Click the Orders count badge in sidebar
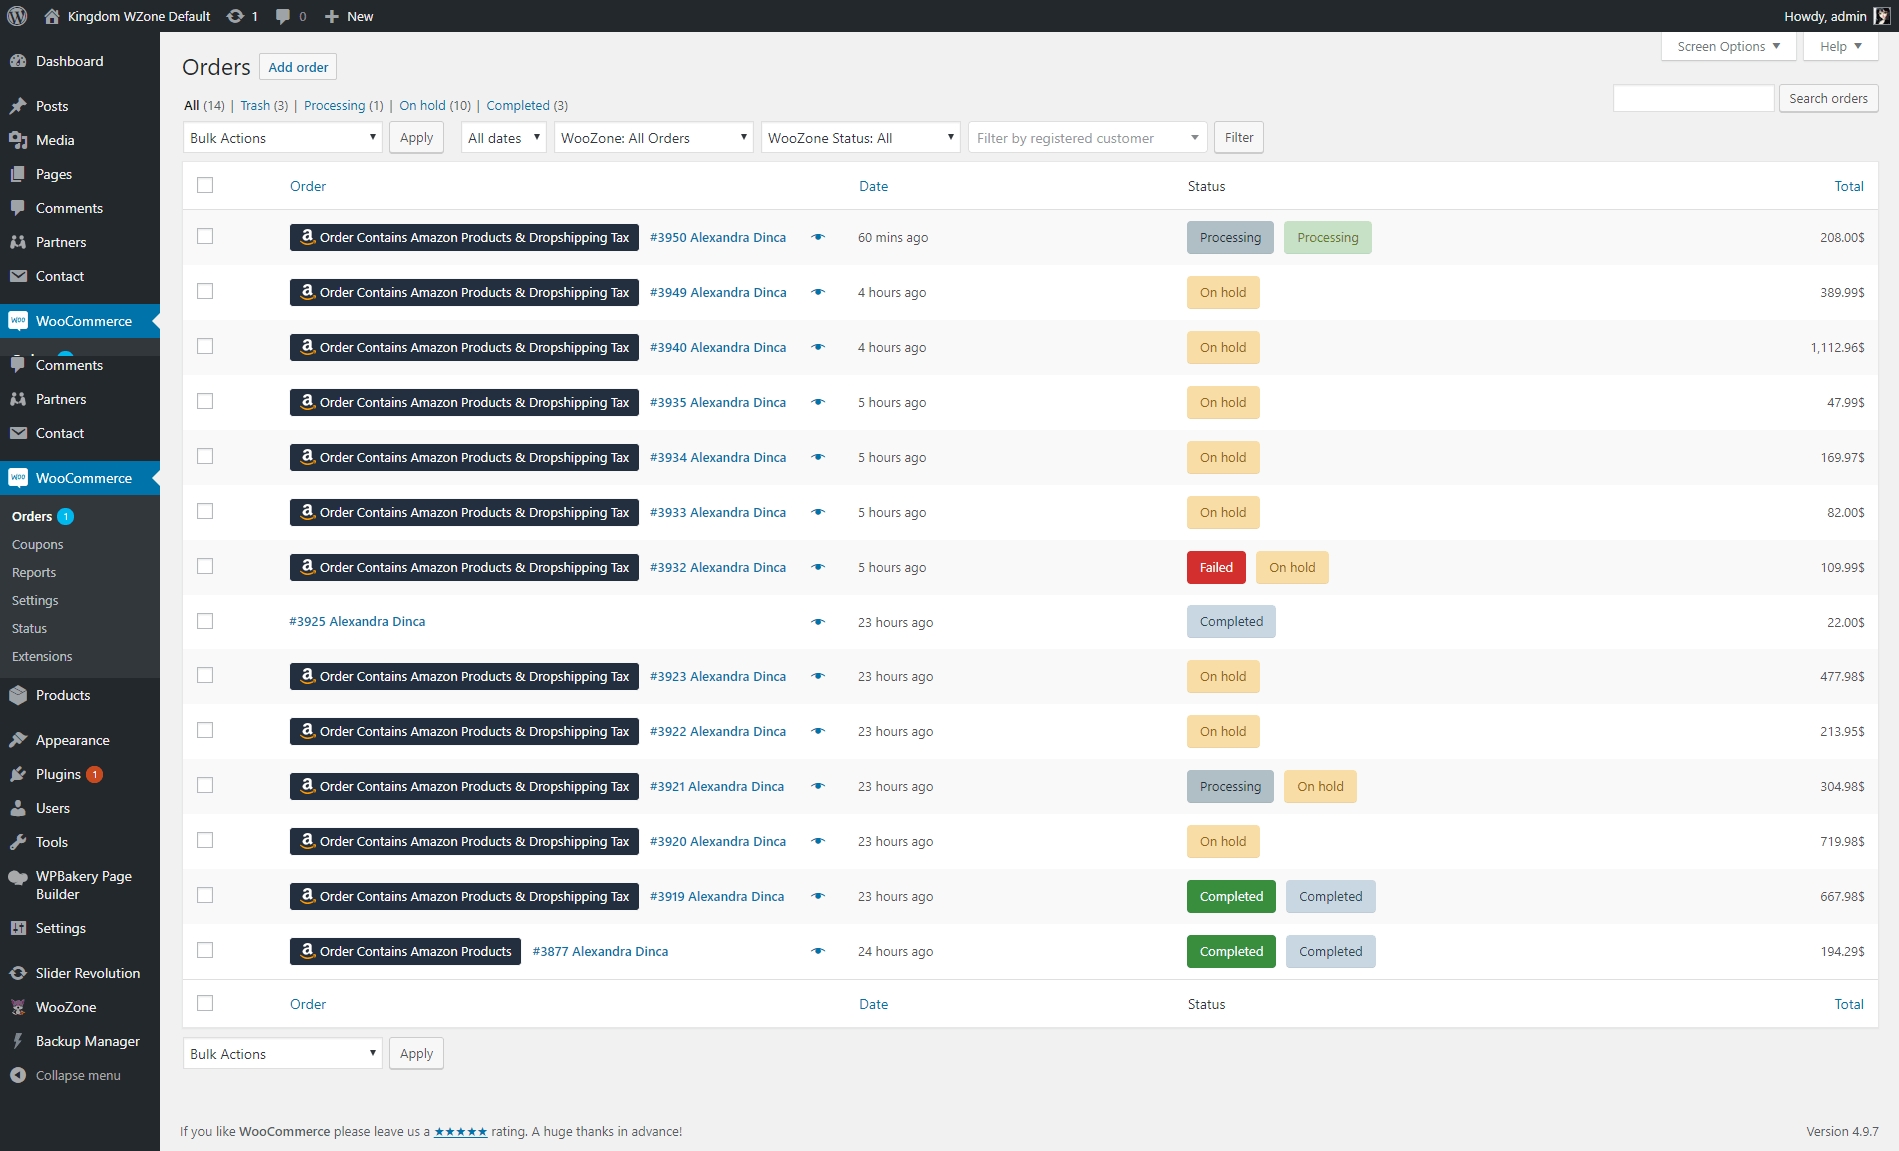Screen dimensions: 1899x1151 point(66,517)
